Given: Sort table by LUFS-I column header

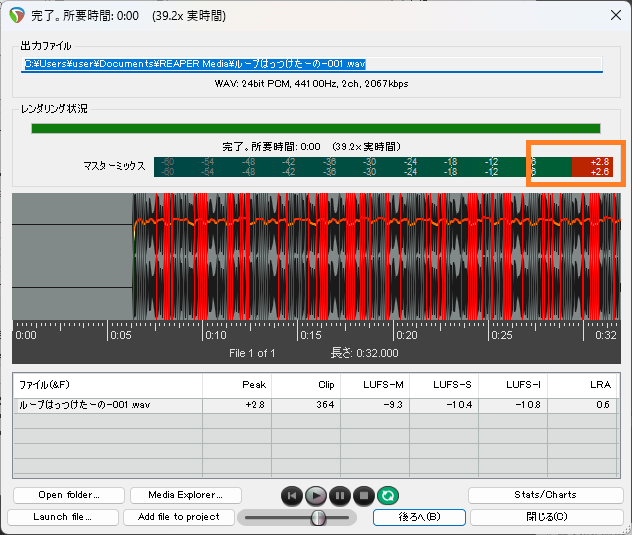Looking at the screenshot, I should coord(511,384).
